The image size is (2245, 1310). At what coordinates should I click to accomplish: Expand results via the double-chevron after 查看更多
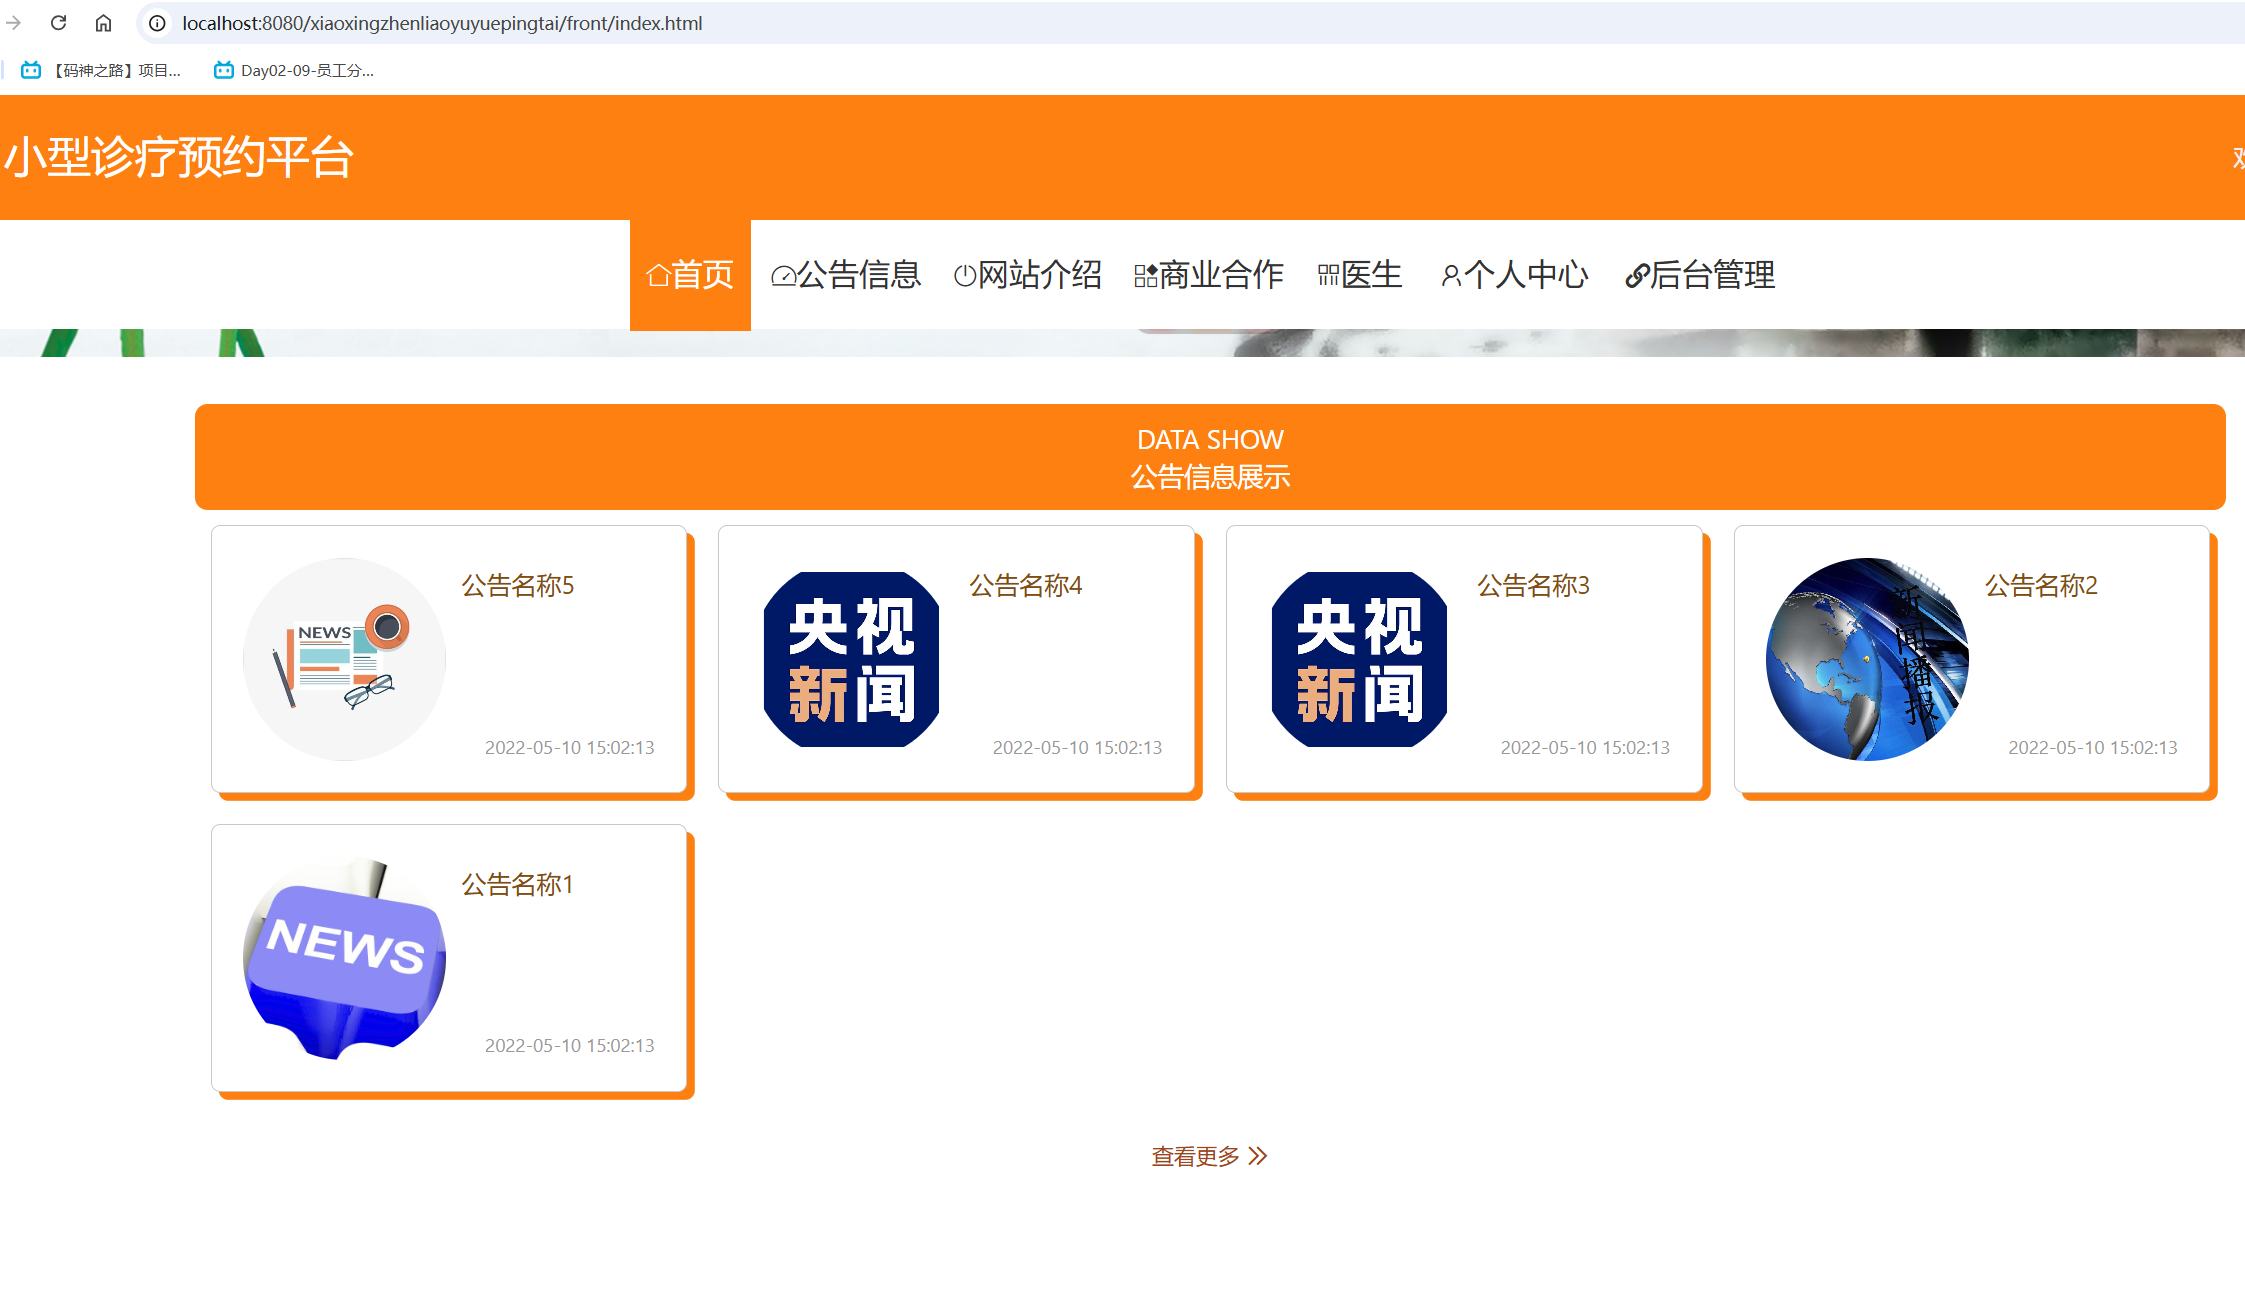(x=1258, y=1155)
